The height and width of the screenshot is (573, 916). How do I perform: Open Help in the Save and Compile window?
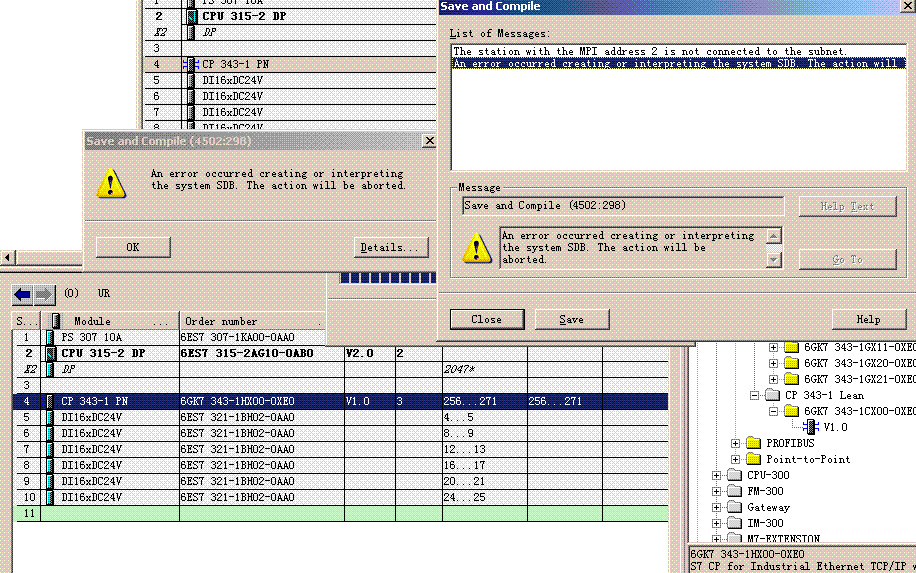click(x=869, y=320)
